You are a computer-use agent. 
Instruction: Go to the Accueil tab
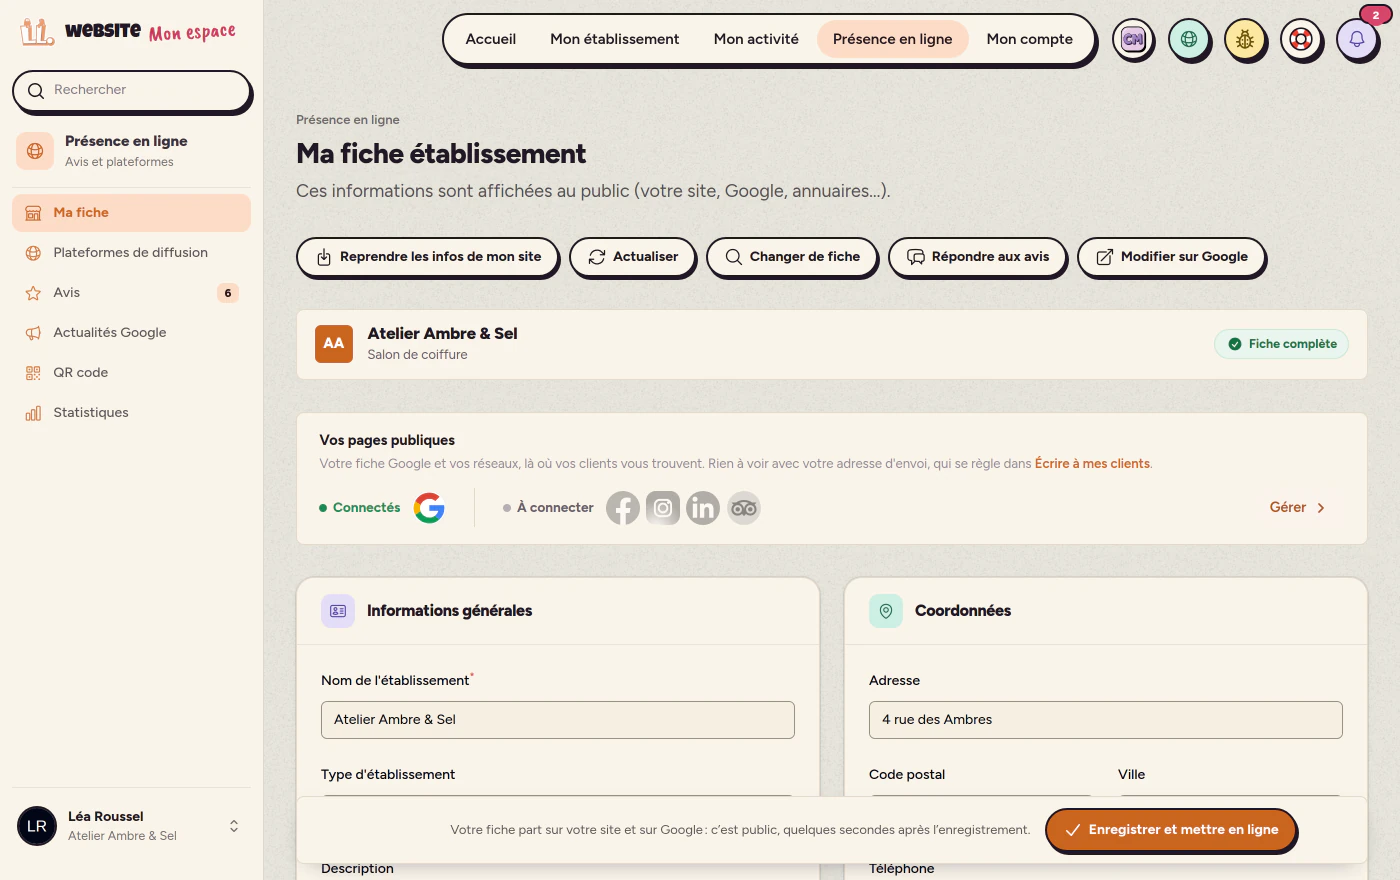click(491, 39)
